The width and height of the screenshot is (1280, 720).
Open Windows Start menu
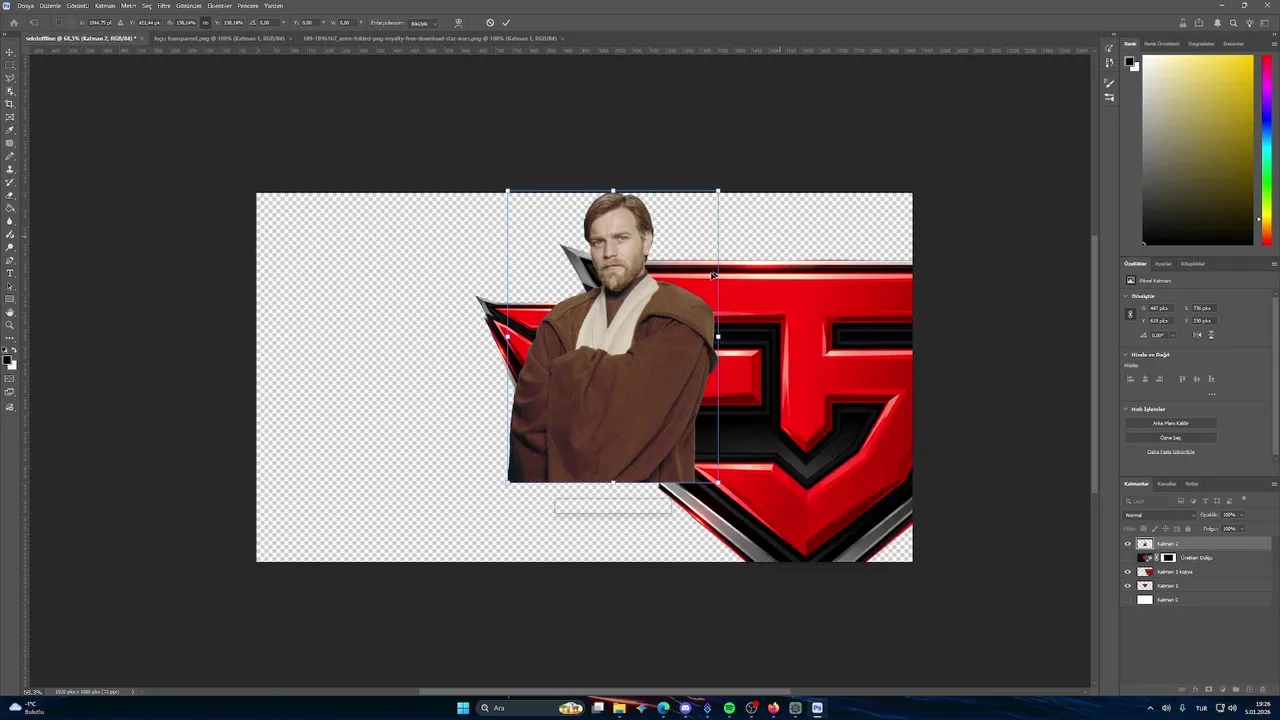[x=463, y=708]
